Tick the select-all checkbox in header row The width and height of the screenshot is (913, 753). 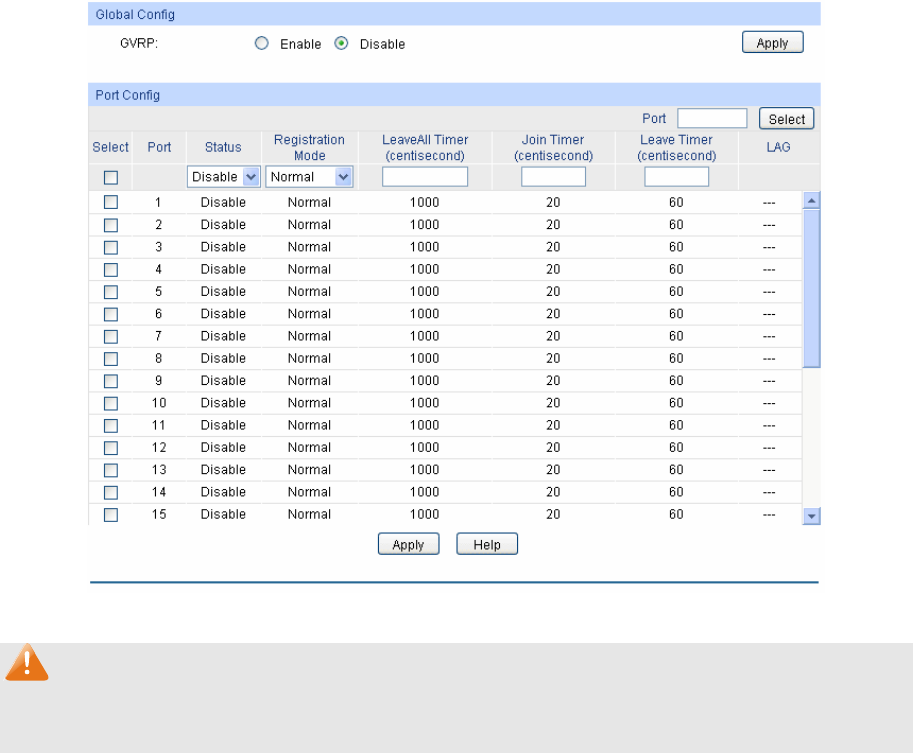click(x=111, y=177)
